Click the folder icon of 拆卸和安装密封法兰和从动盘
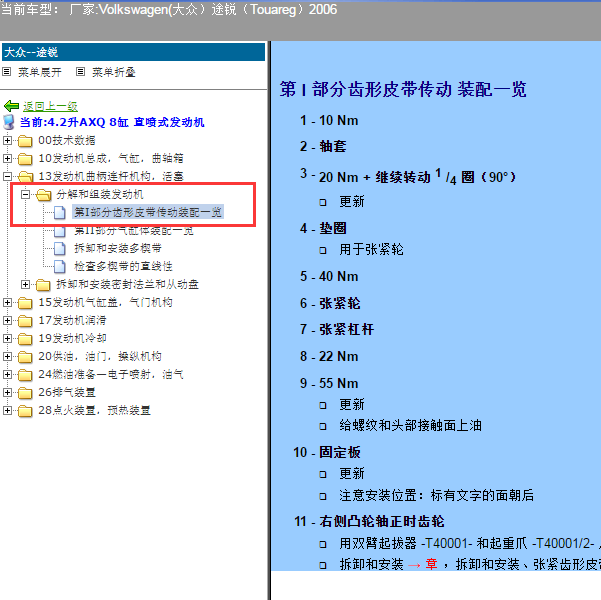 click(x=43, y=285)
